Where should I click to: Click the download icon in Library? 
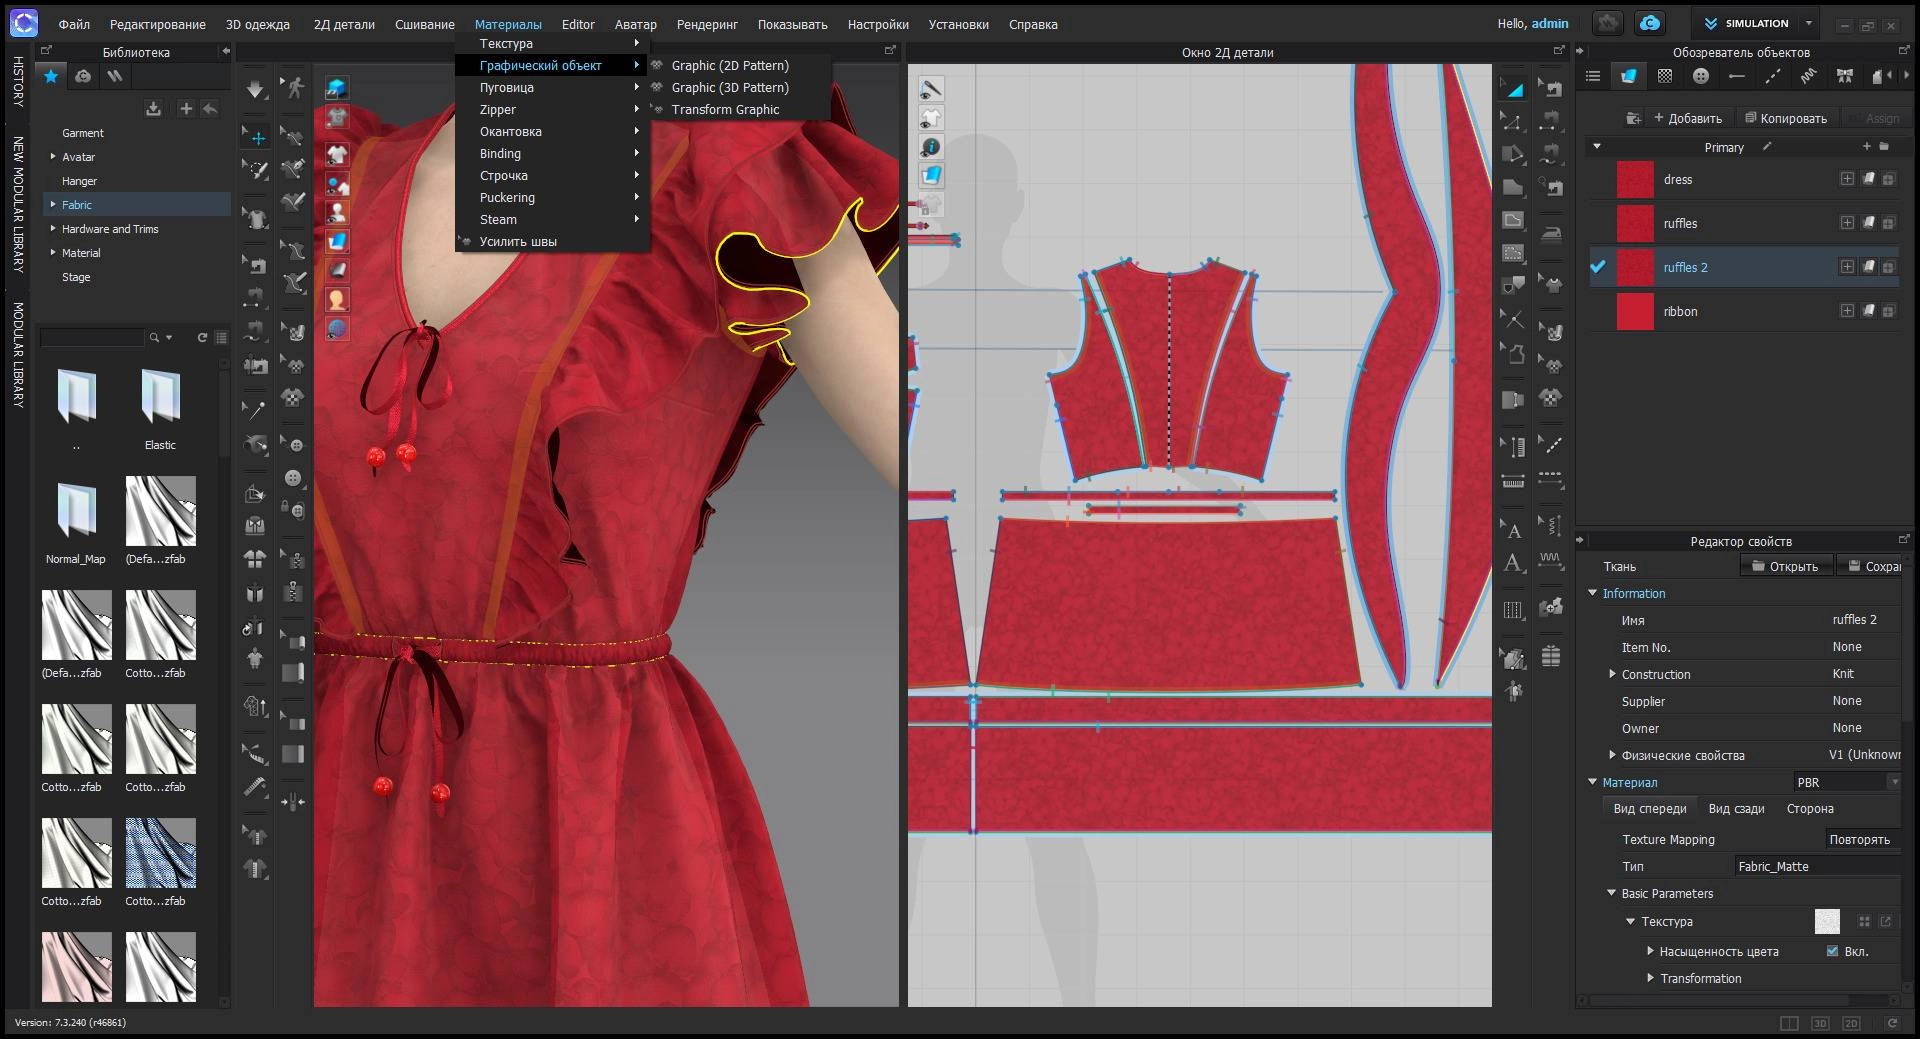pyautogui.click(x=153, y=108)
